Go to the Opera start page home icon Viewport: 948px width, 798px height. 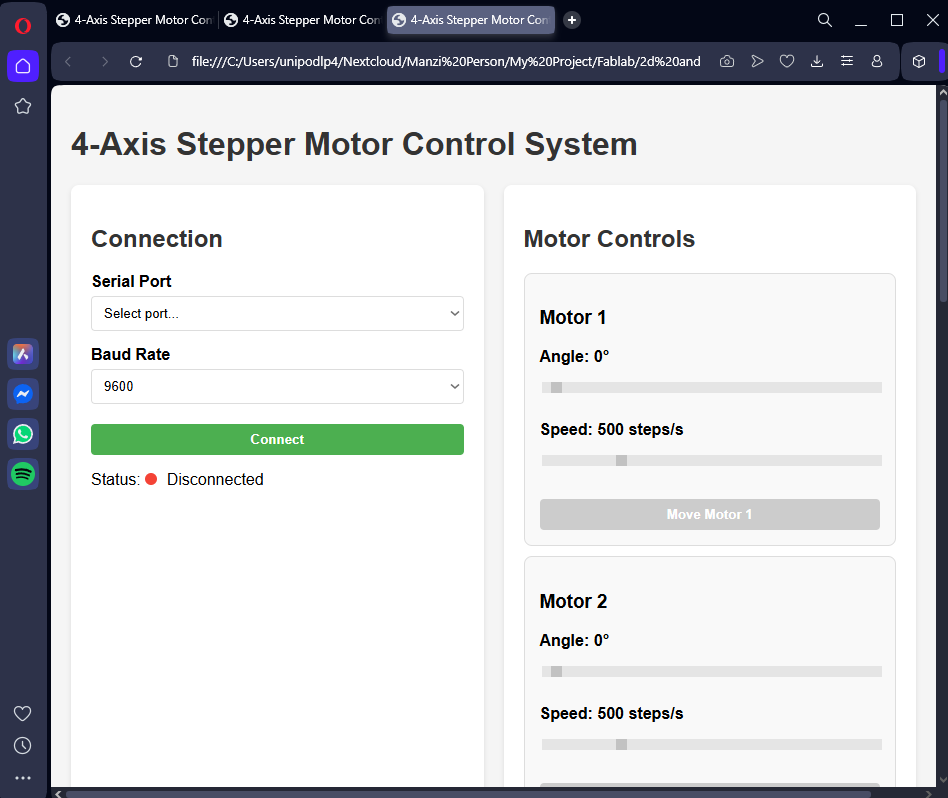coord(23,66)
